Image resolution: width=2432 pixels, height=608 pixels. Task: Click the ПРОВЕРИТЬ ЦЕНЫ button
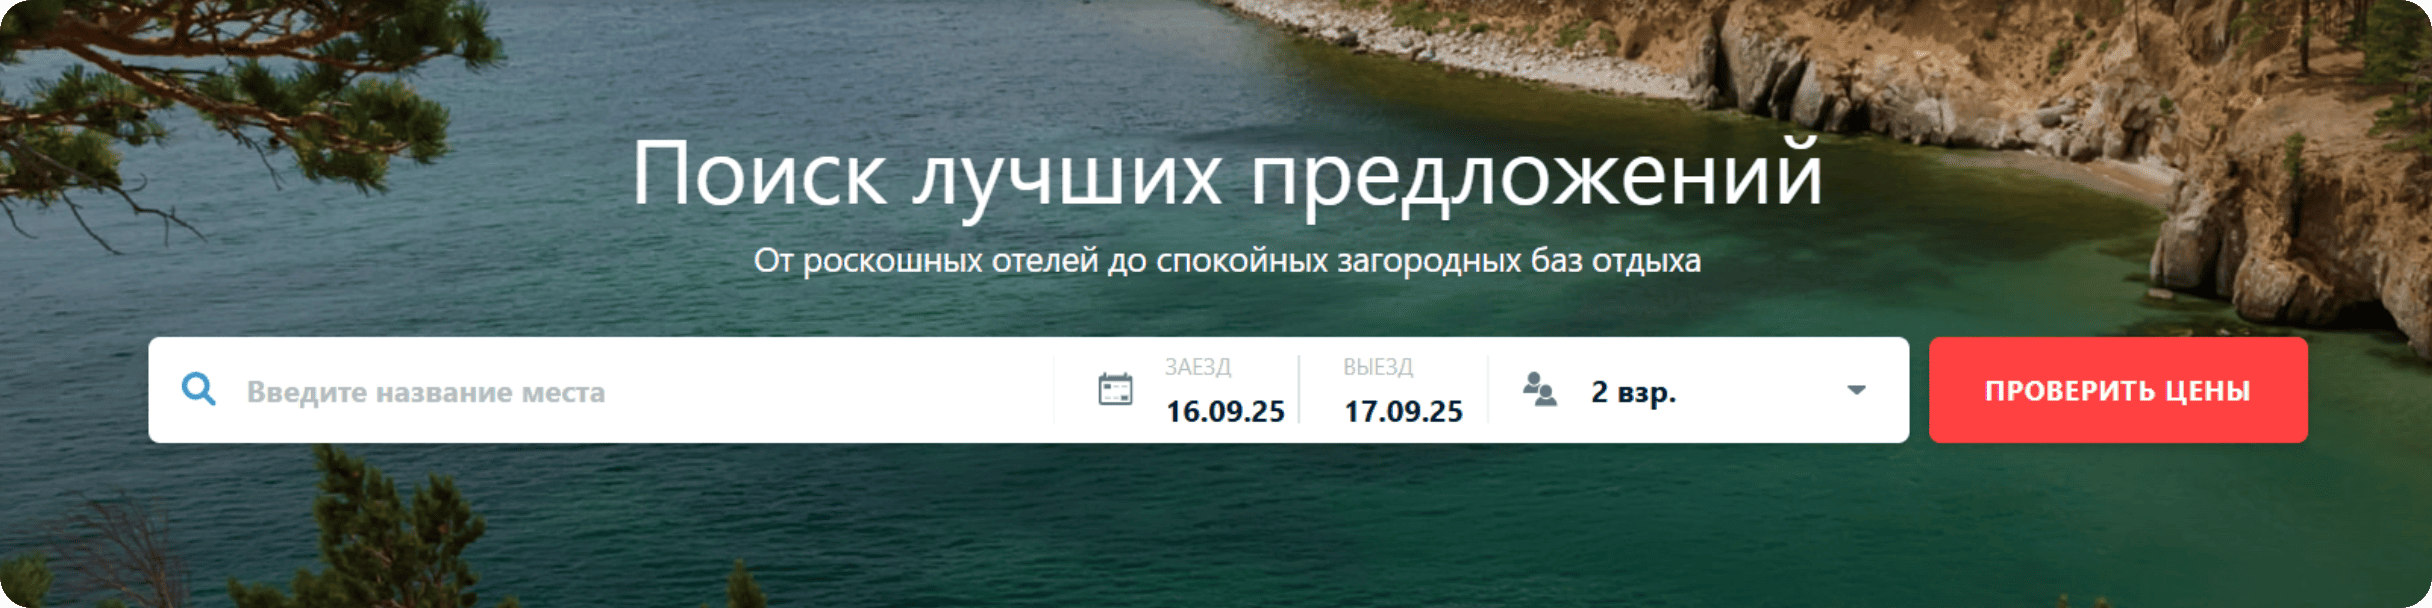2118,390
